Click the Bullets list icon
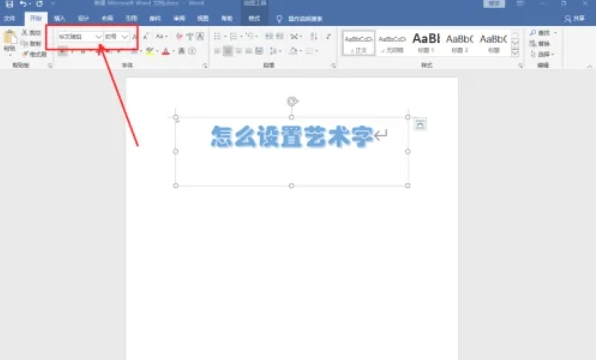 pyautogui.click(x=217, y=37)
